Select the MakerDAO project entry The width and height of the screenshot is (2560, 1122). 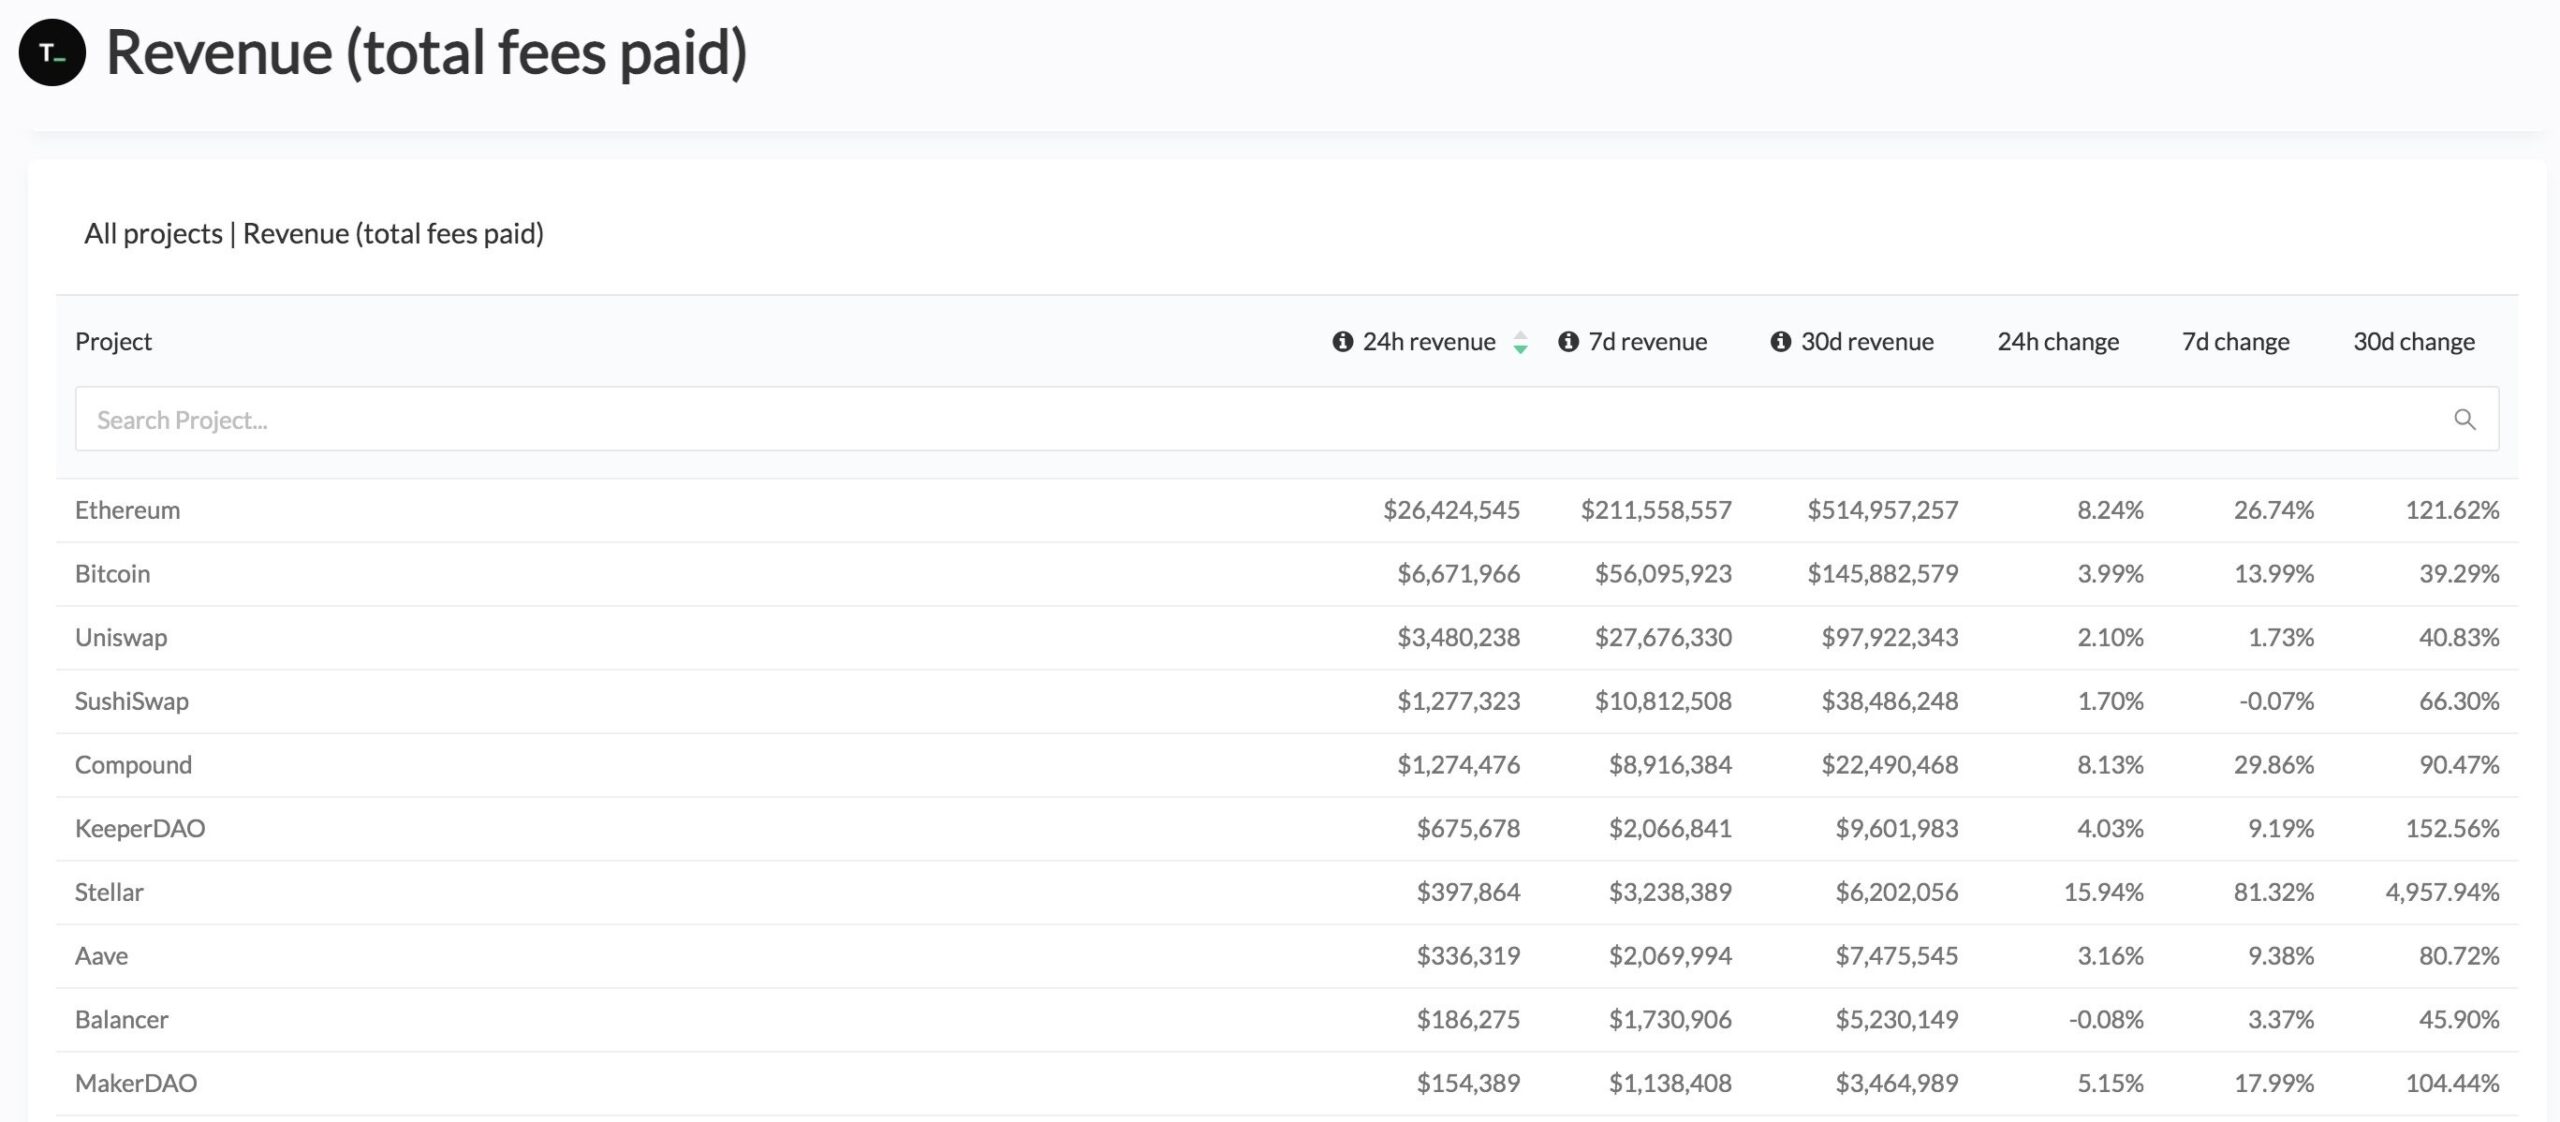136,1083
